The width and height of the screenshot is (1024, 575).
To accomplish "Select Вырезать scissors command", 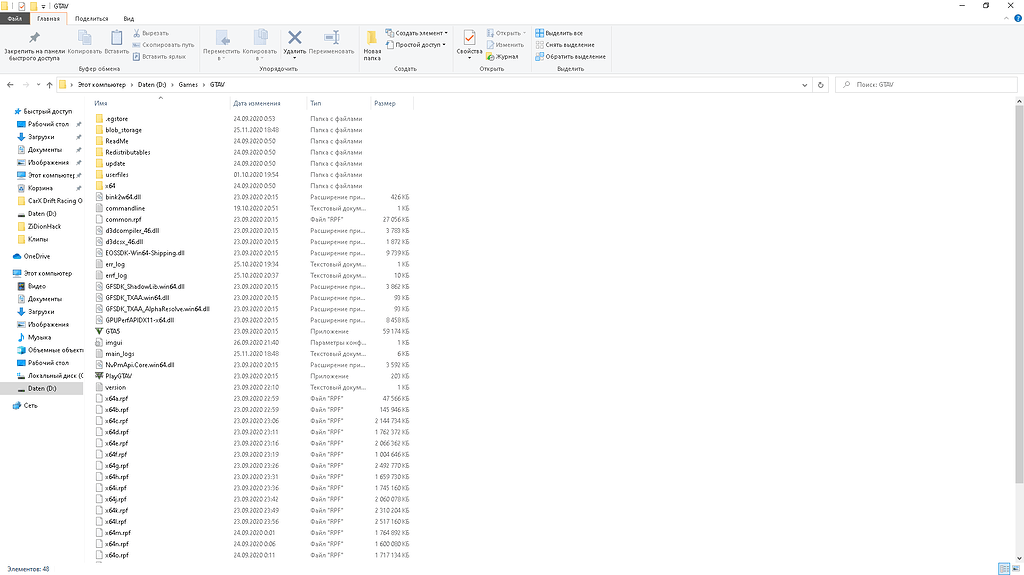I will tap(151, 33).
